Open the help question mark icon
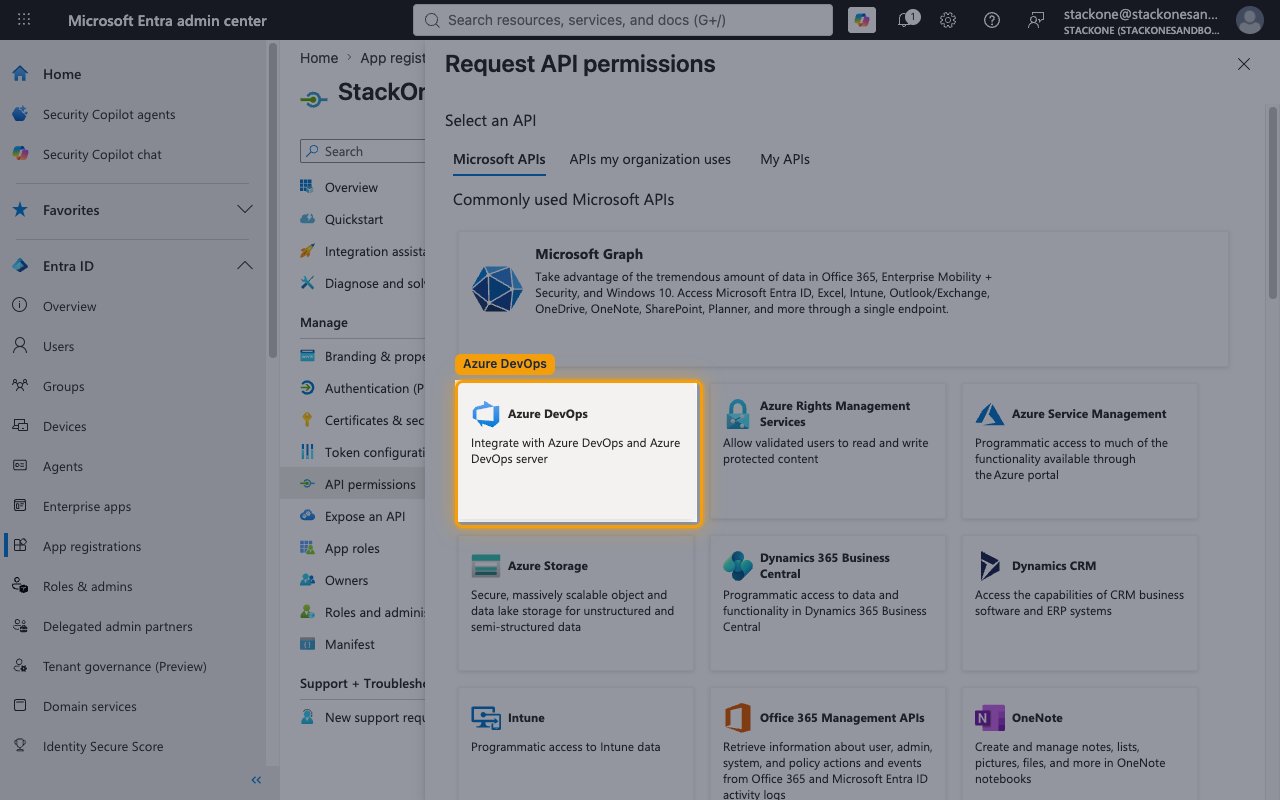 tap(992, 20)
